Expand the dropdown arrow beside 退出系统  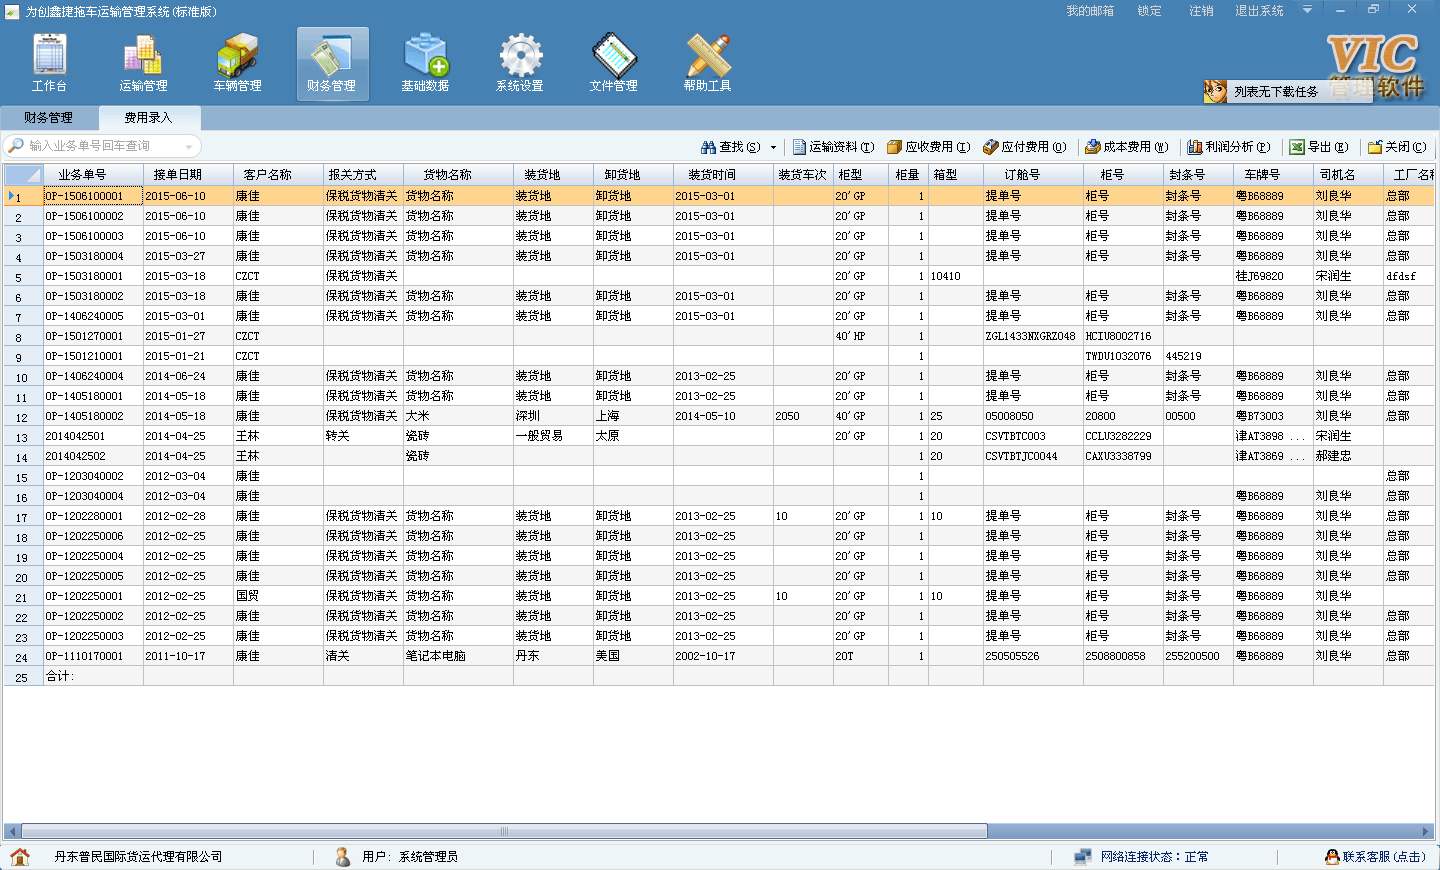[x=1307, y=10]
